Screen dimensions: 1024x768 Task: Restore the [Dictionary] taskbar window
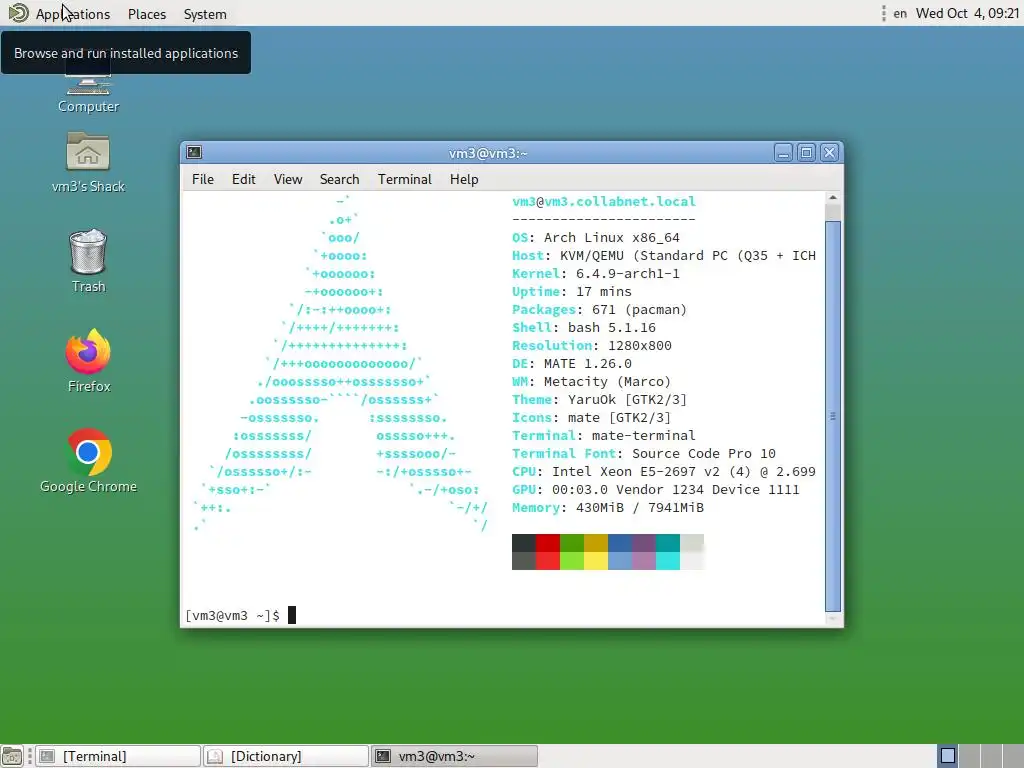(x=285, y=756)
